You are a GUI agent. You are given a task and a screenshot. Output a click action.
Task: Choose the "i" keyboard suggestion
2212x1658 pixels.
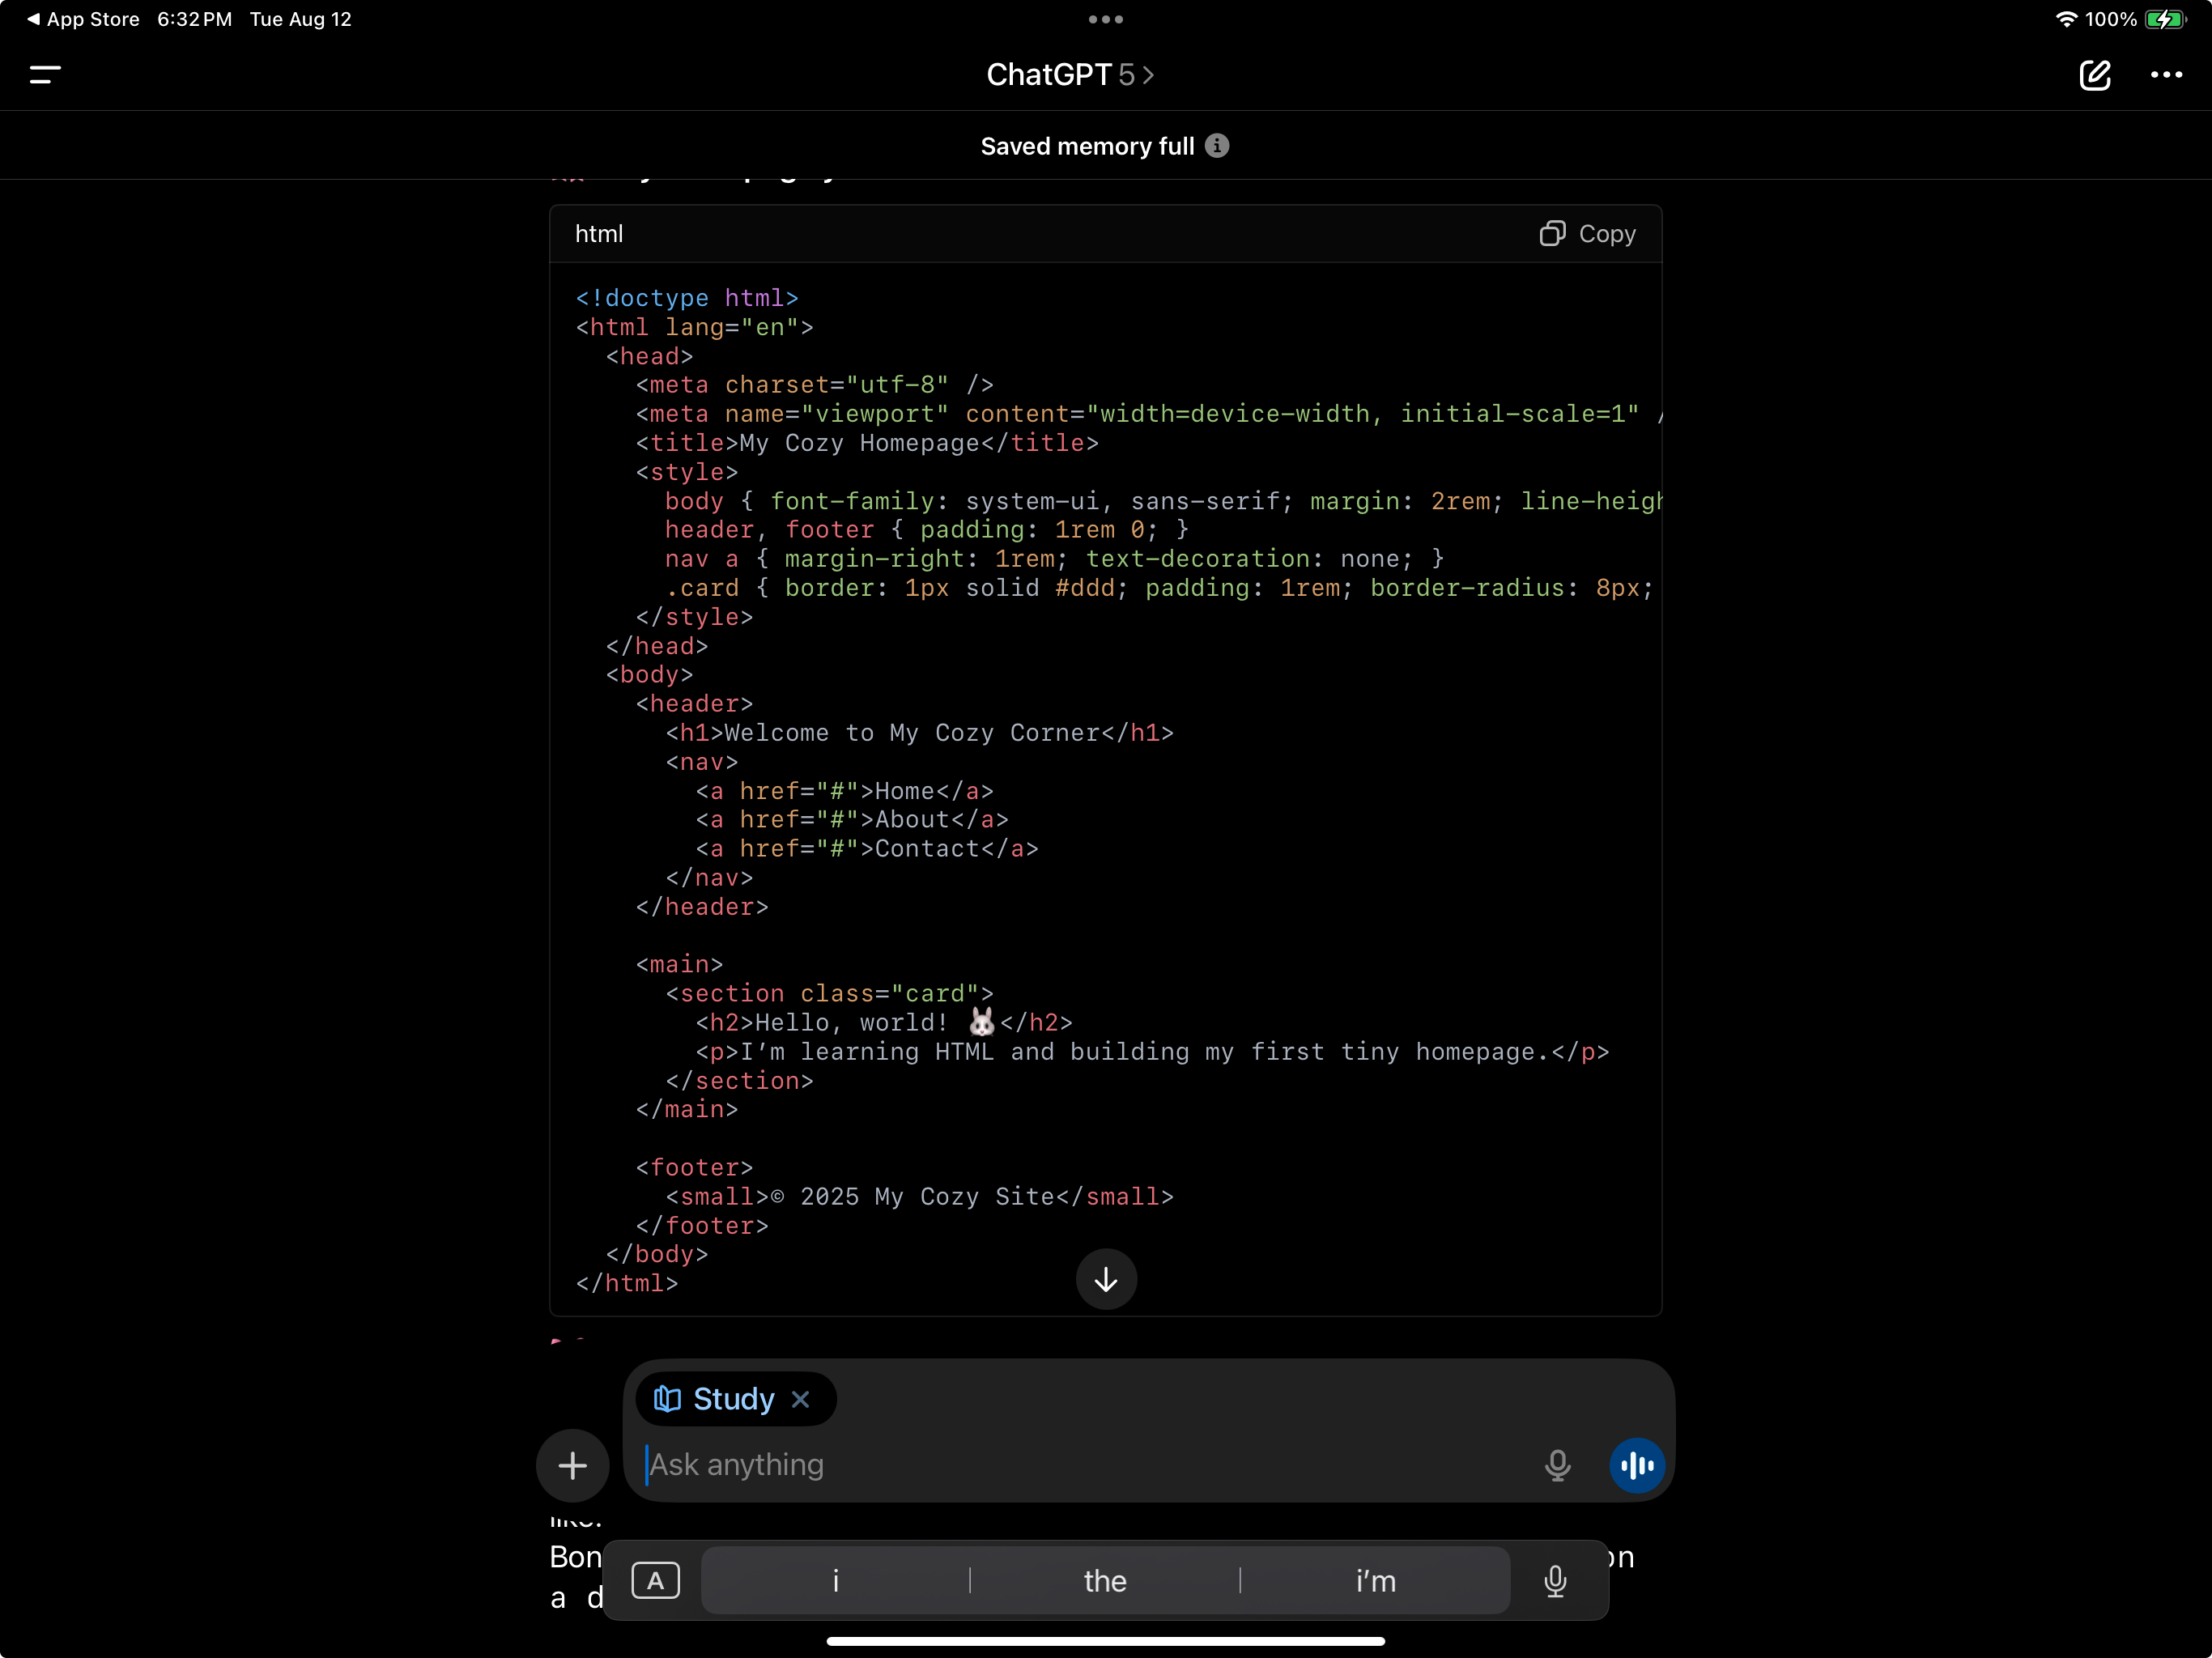[836, 1581]
